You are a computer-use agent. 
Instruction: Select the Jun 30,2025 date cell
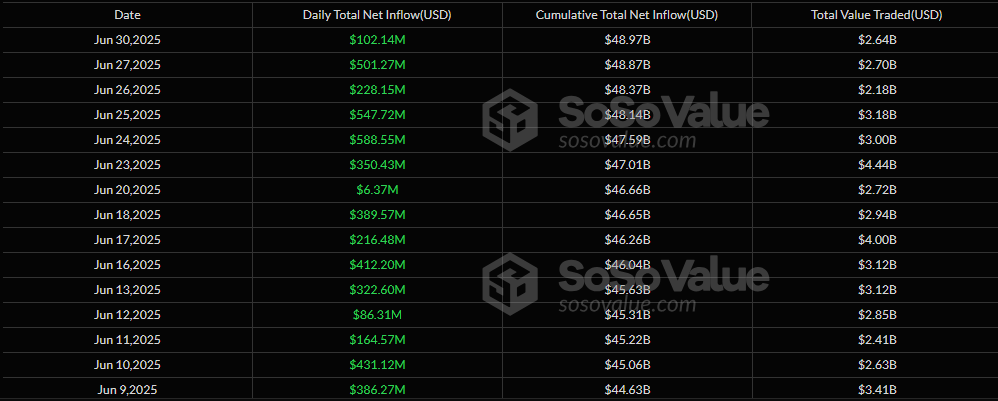tap(127, 40)
